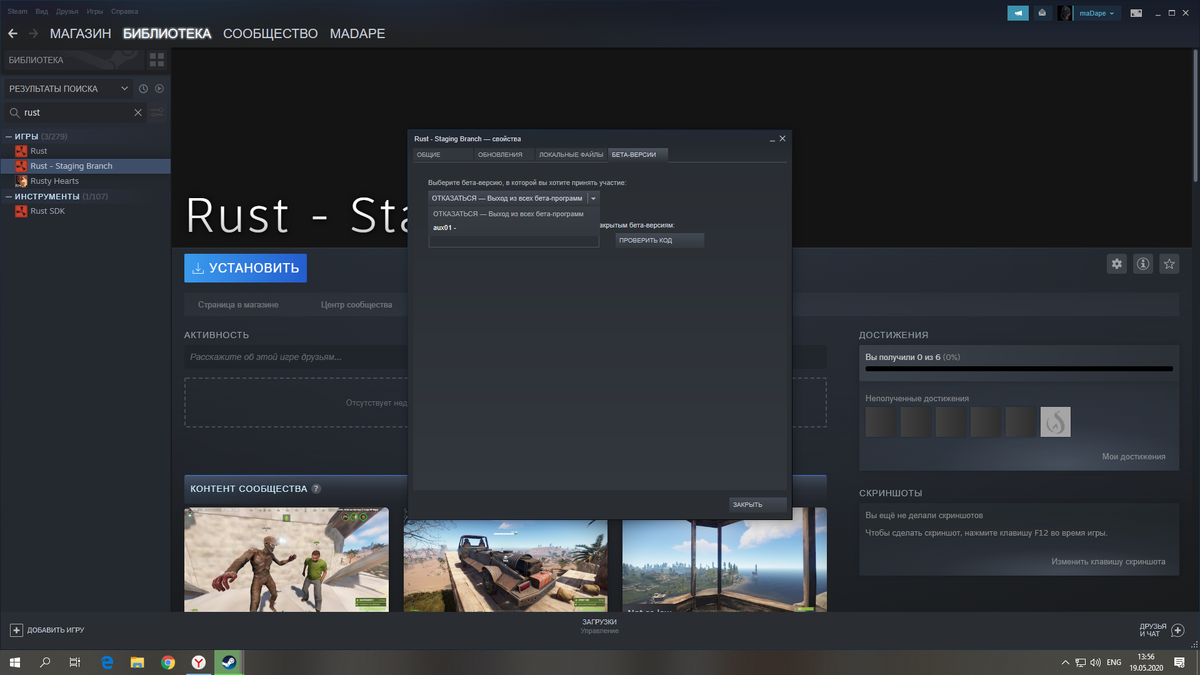
Task: Open the ENG language indicator
Action: coord(1113,662)
